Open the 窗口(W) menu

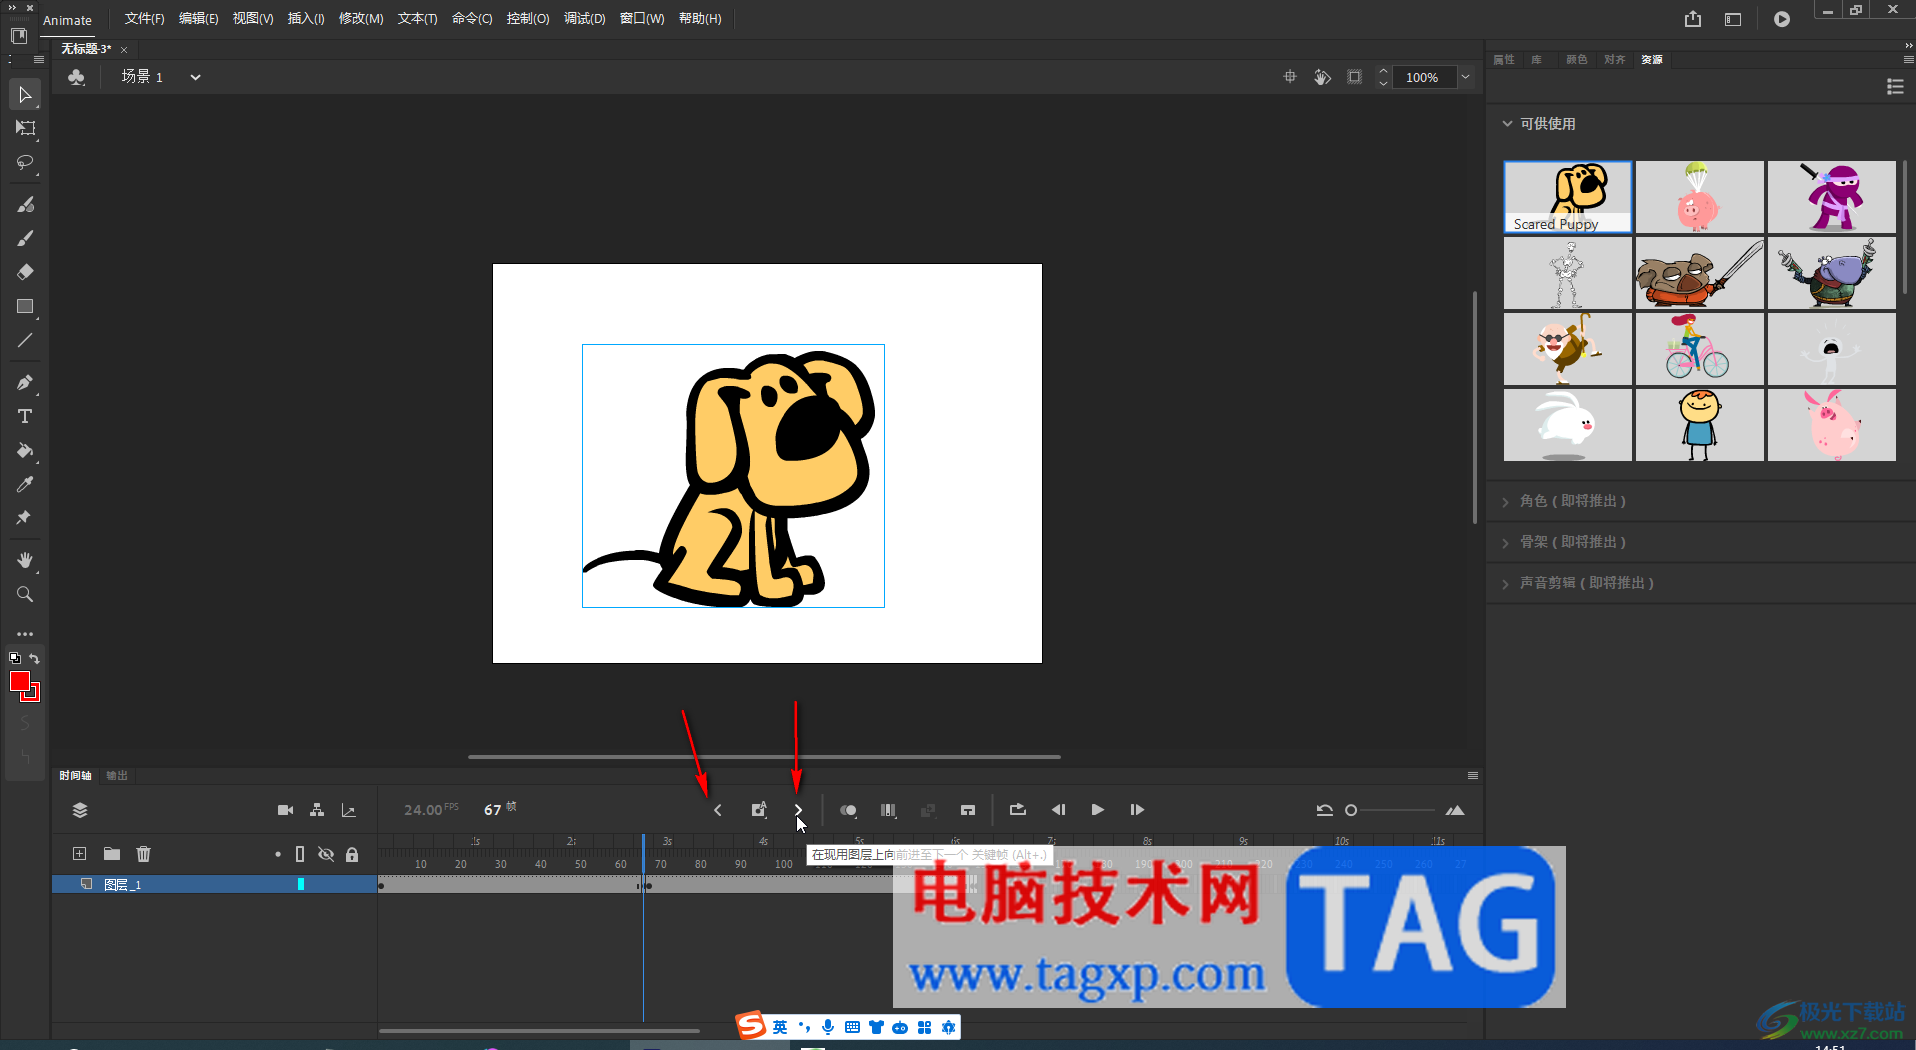642,19
